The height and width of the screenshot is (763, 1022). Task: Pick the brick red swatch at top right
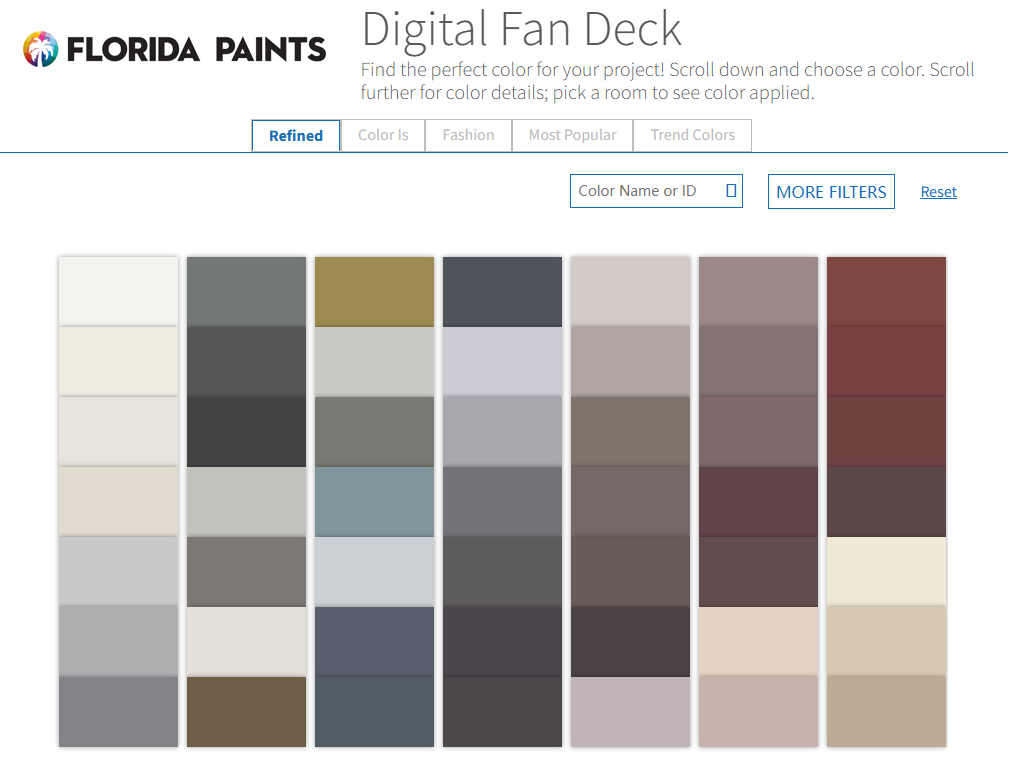pyautogui.click(x=886, y=291)
